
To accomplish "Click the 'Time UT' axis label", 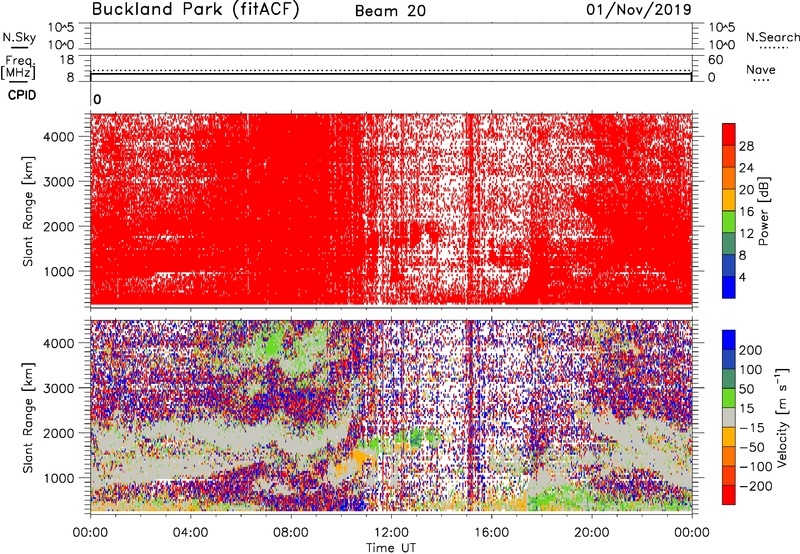I will pyautogui.click(x=391, y=548).
